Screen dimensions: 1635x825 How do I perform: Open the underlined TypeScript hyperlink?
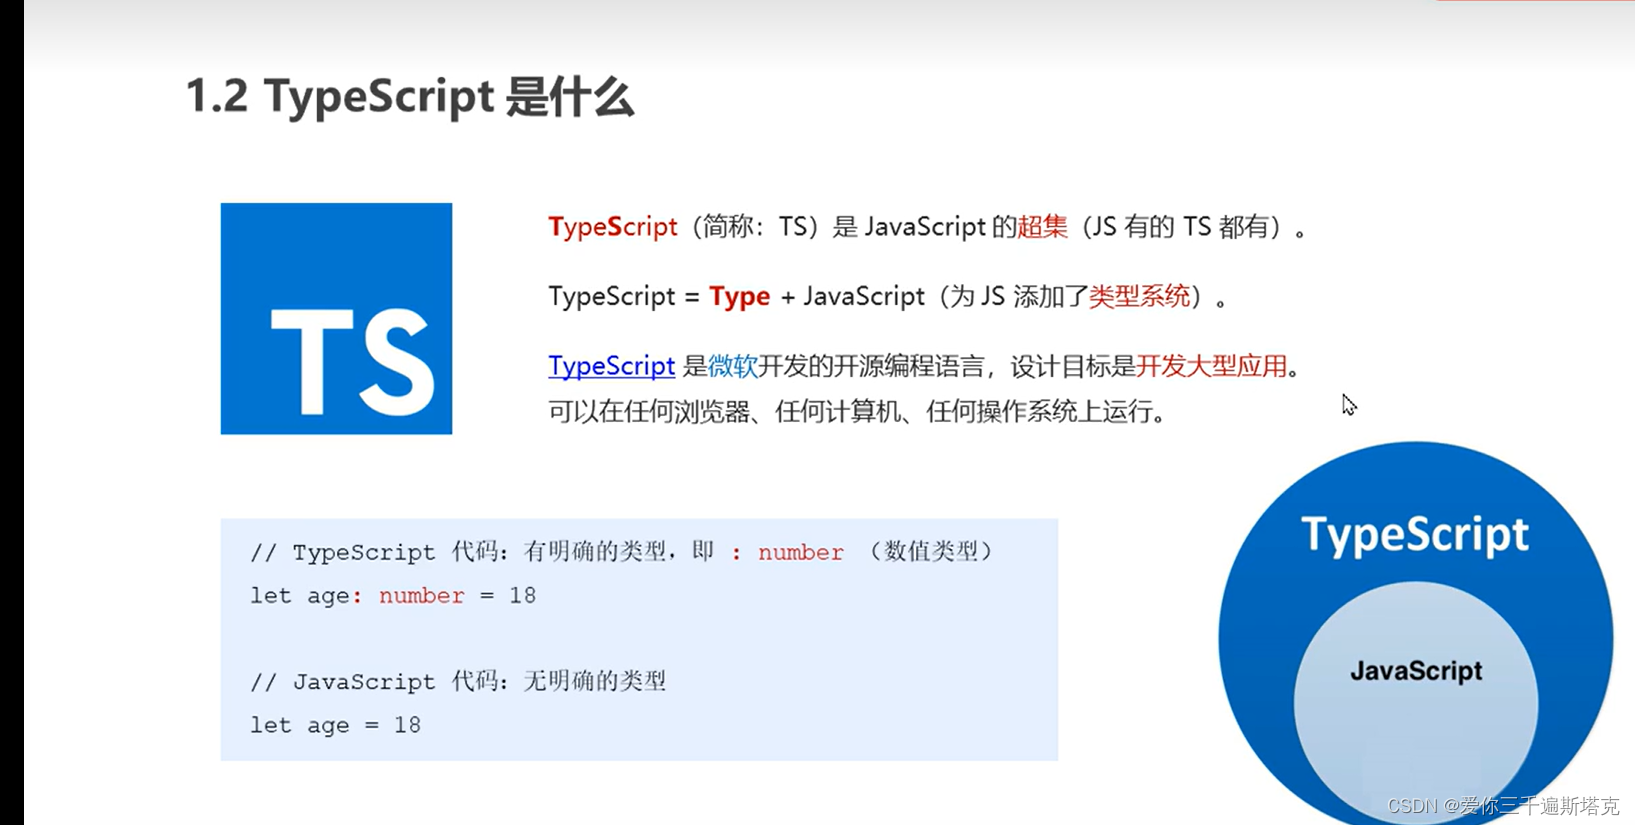[611, 366]
